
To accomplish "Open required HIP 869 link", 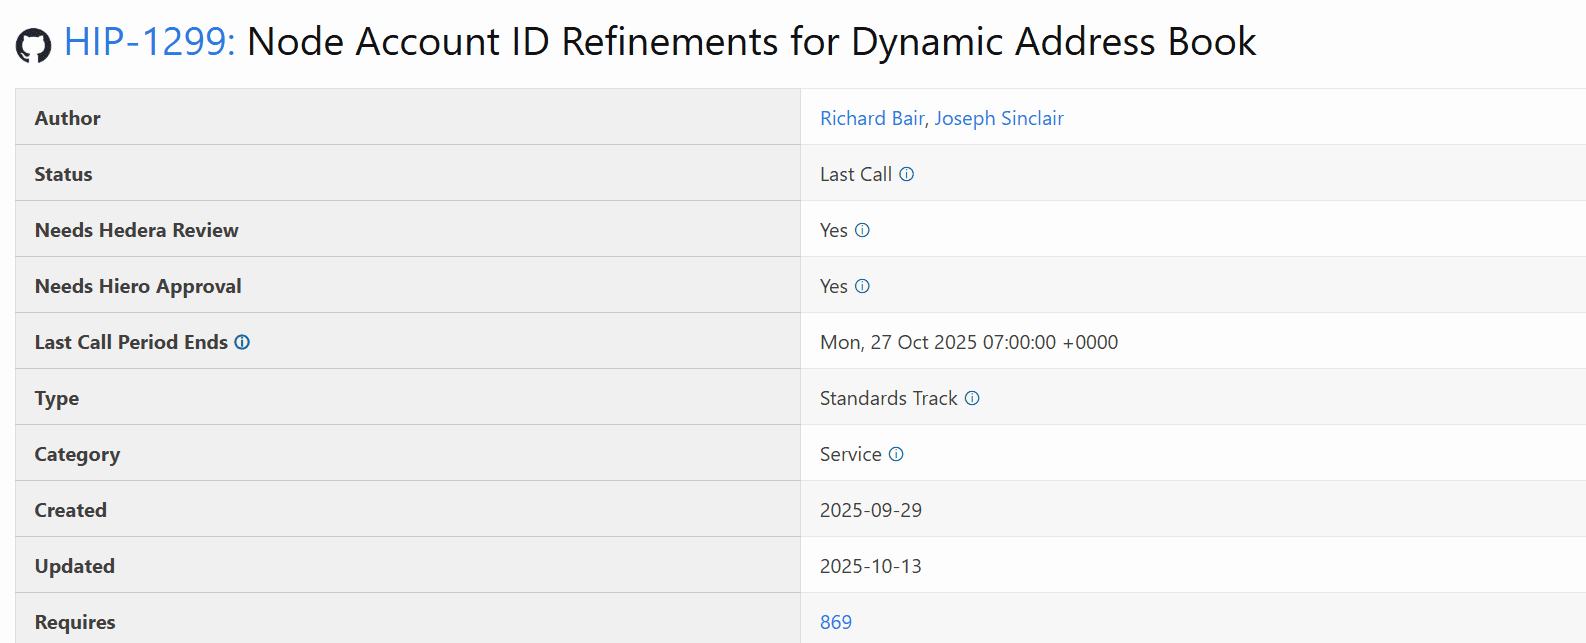I will pos(836,622).
